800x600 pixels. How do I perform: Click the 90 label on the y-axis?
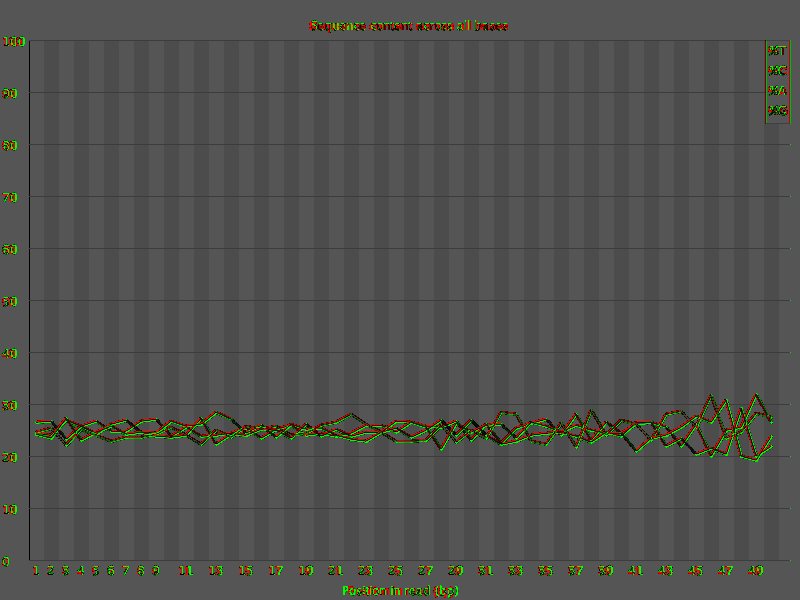[x=10, y=94]
